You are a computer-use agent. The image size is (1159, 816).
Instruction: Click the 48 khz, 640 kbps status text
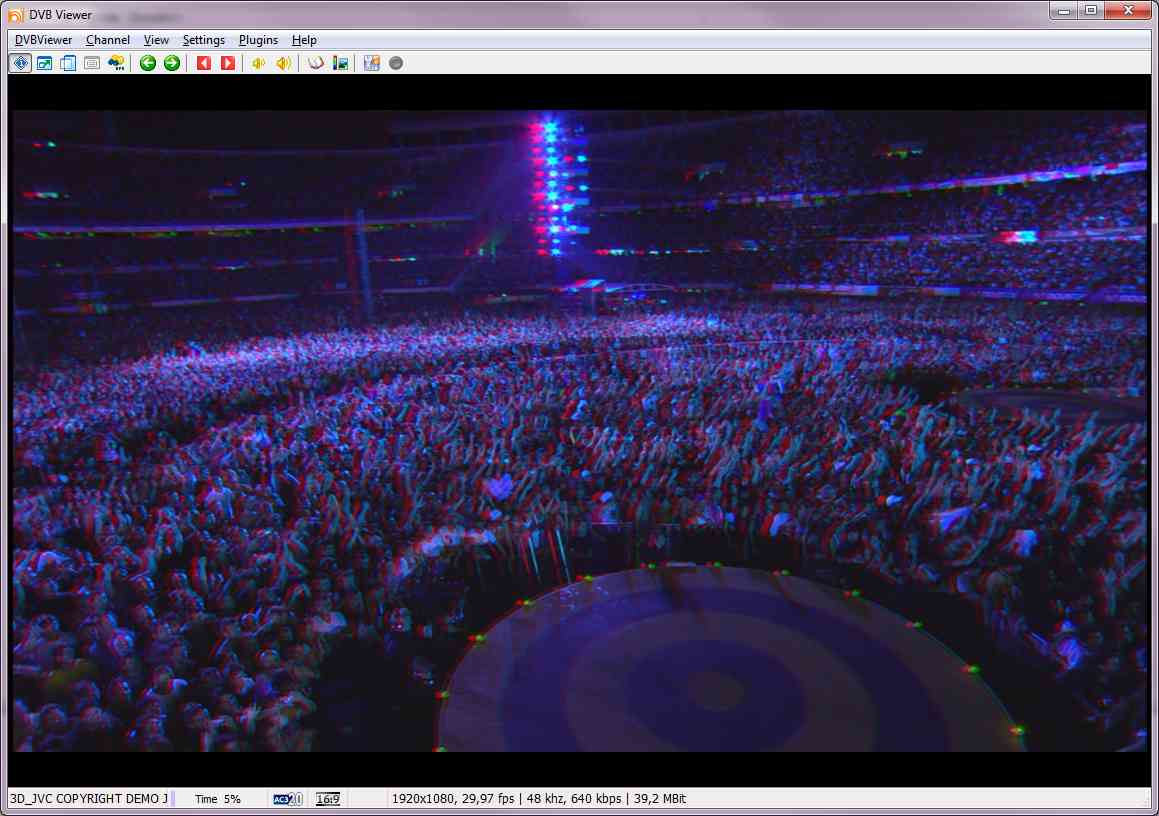574,799
